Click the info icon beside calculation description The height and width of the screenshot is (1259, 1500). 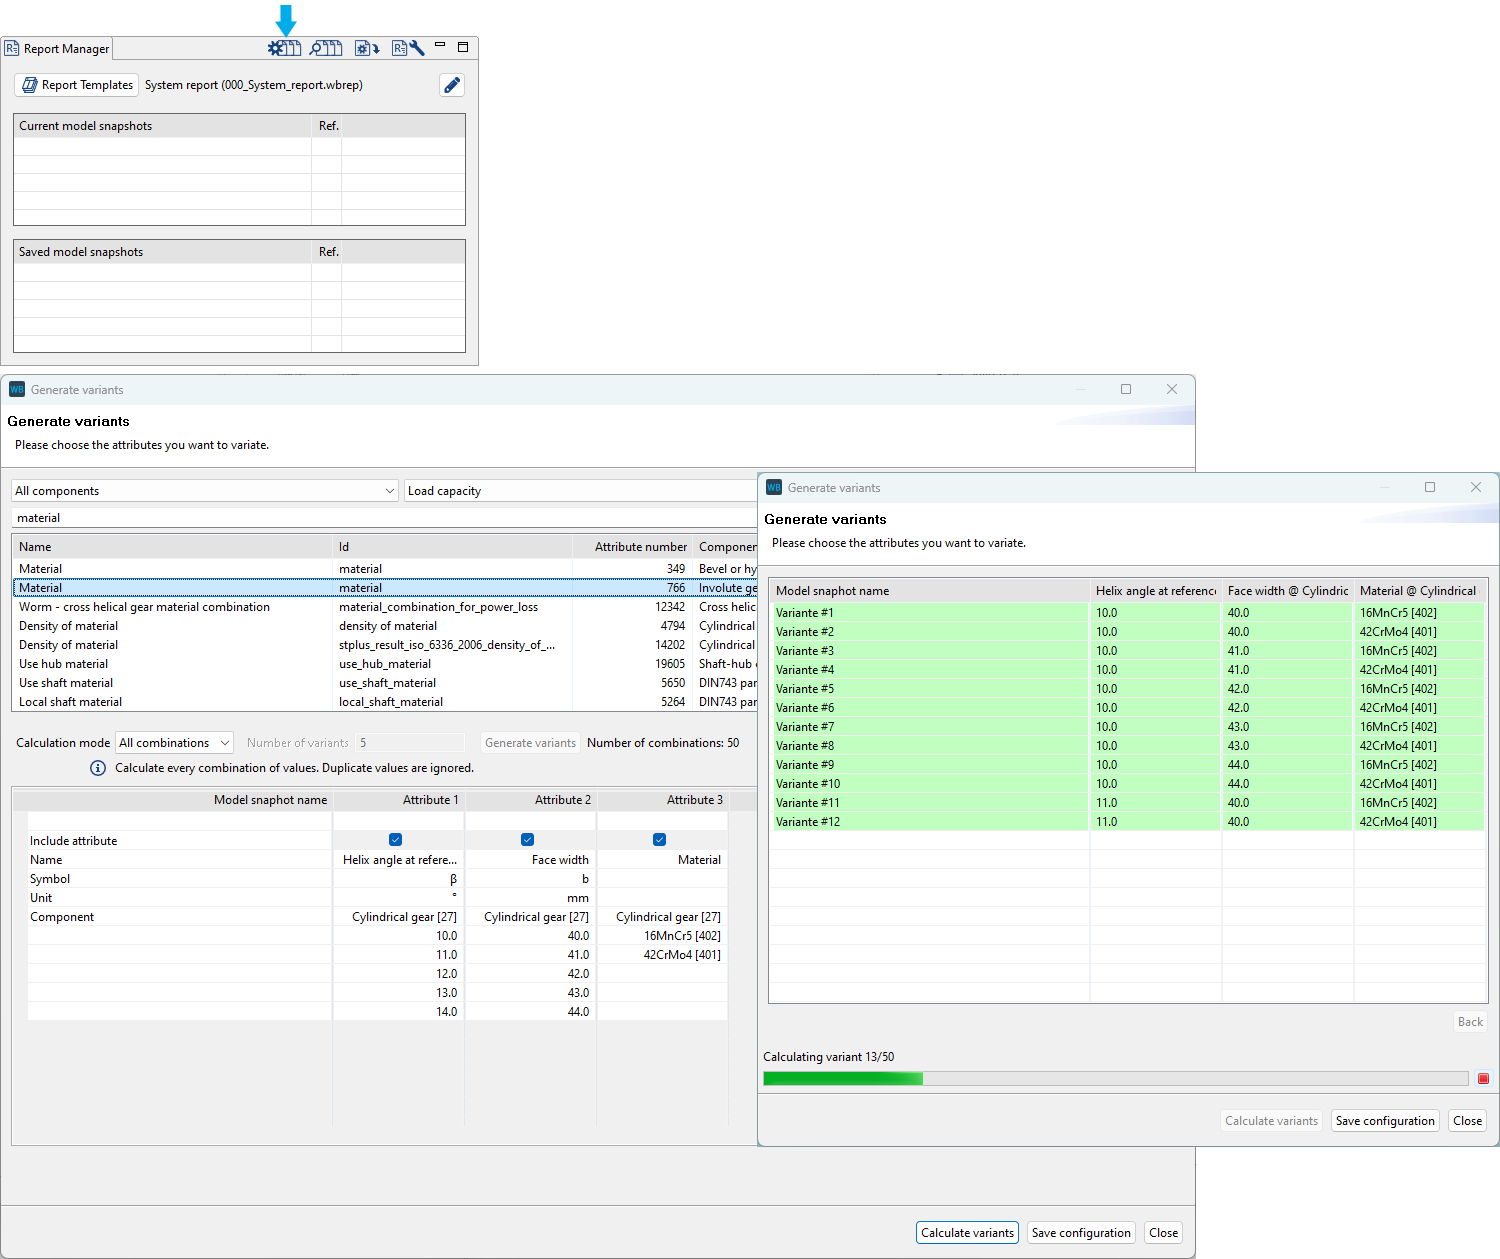(x=98, y=768)
